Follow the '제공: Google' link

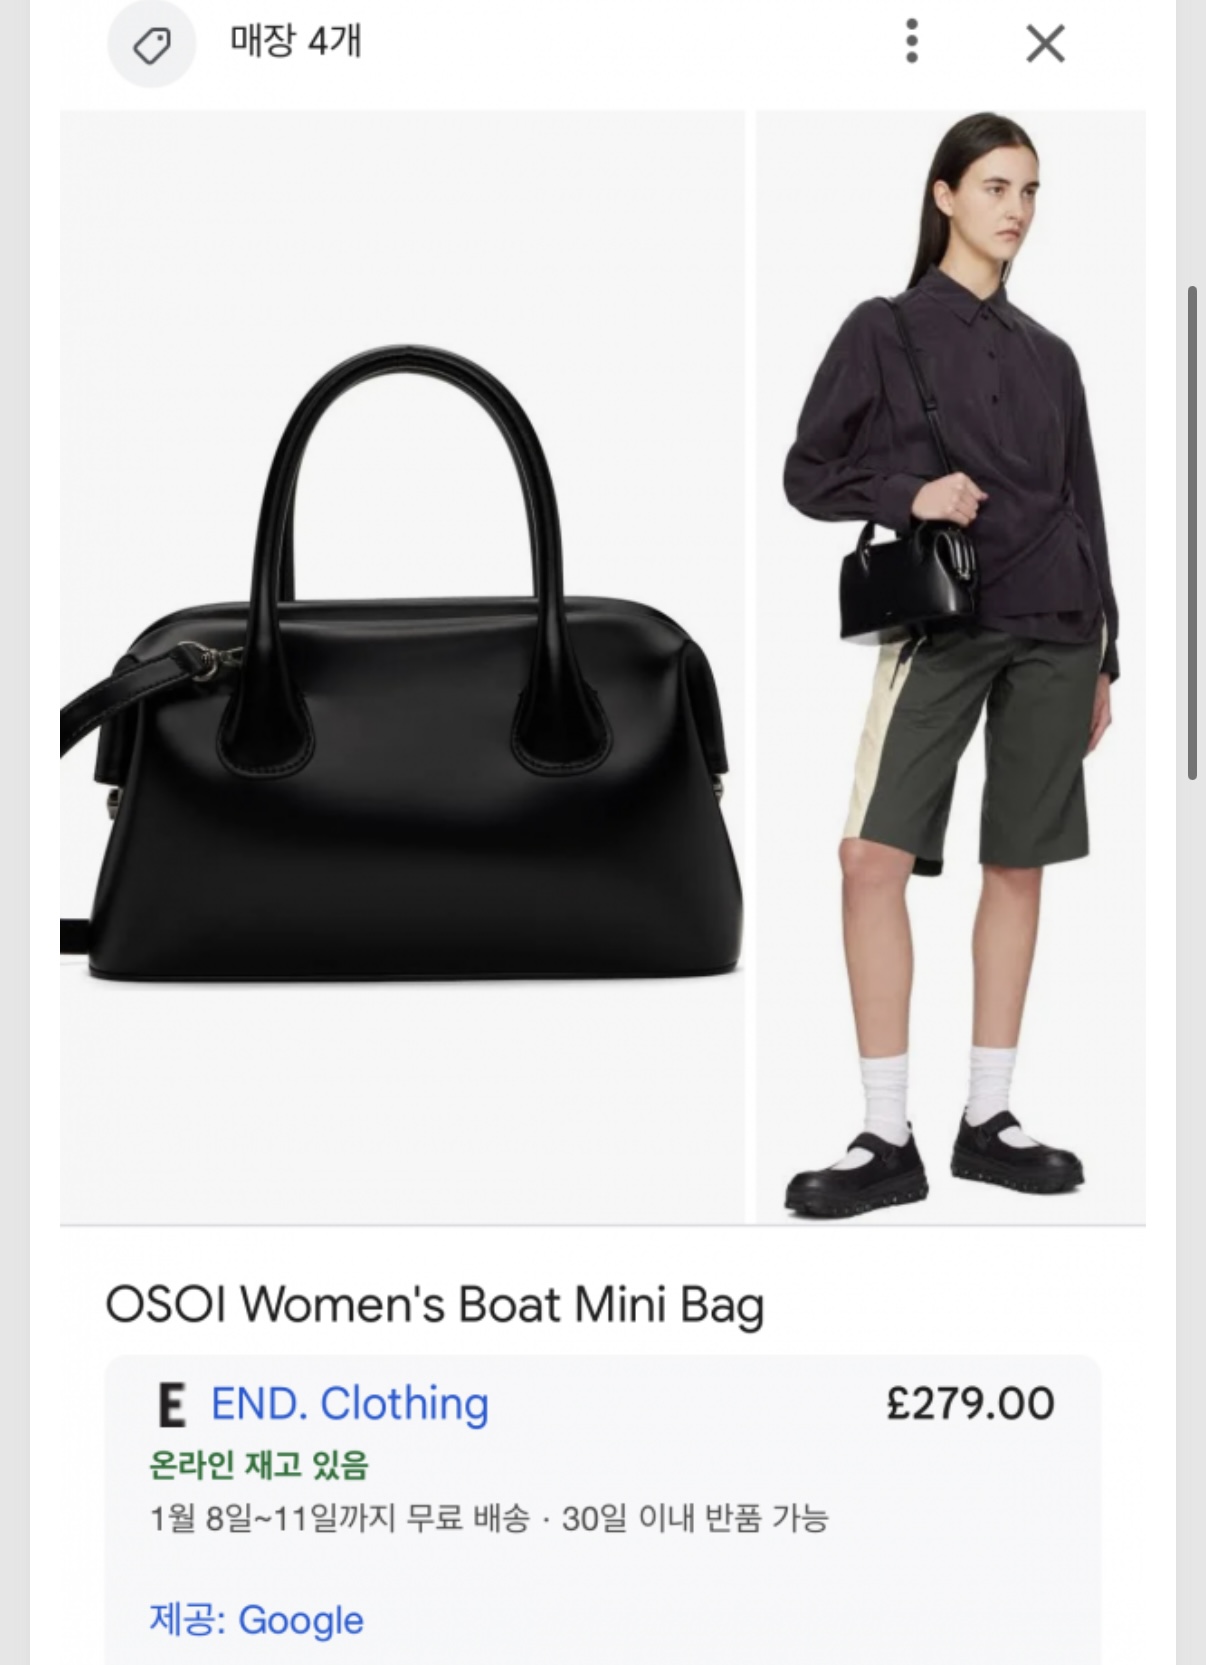[x=257, y=1620]
